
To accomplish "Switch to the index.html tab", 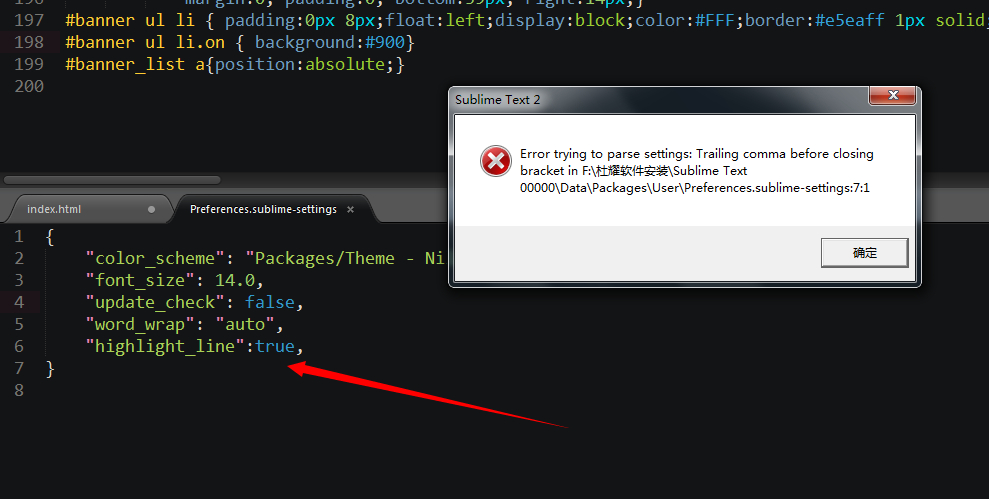I will (x=54, y=209).
